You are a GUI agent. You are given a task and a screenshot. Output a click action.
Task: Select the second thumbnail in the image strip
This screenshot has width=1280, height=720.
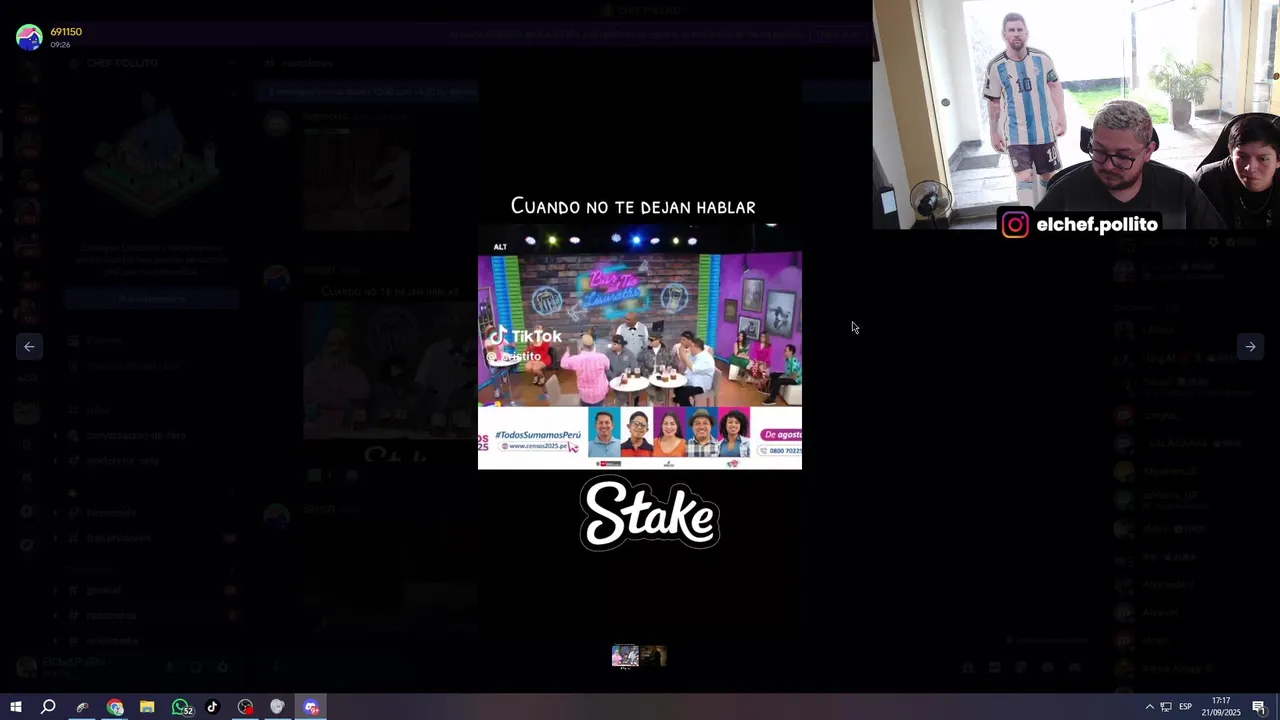click(653, 656)
